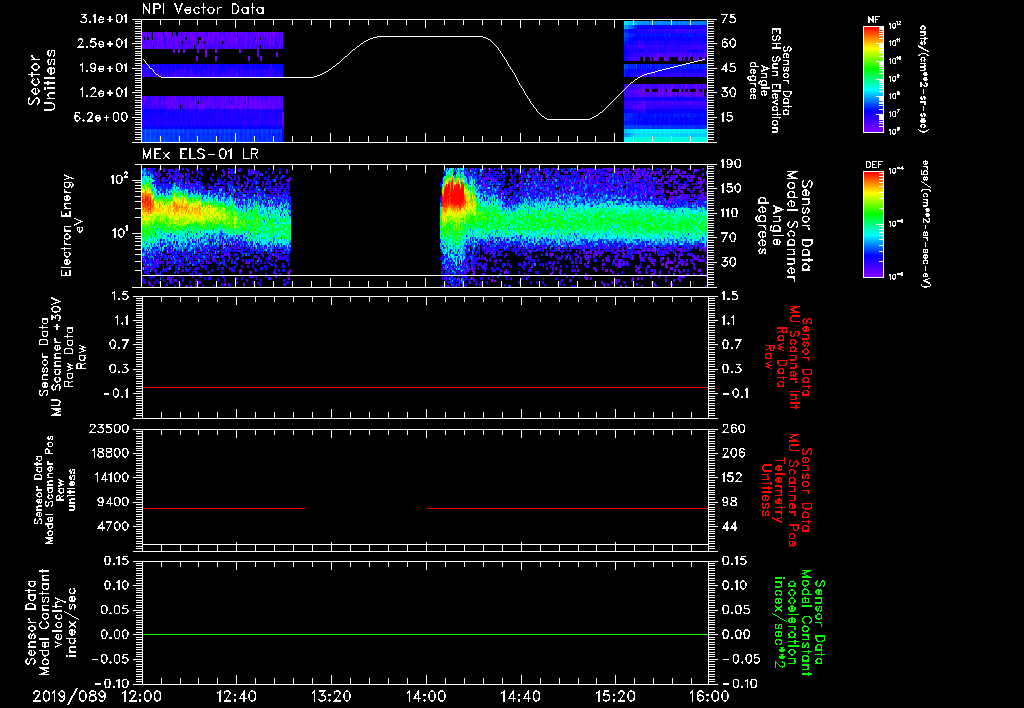Click the "23500" scanner position tick label
Screen dimensions: 1024x708
point(109,428)
